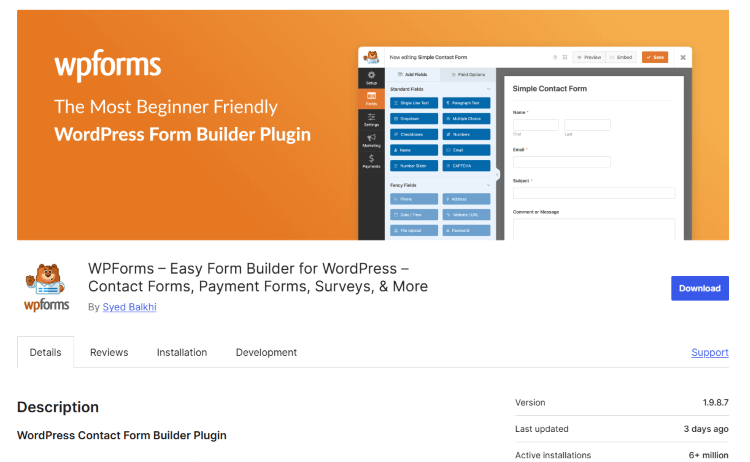Click the Comment or Message text area
The image size is (750, 462).
point(594,230)
